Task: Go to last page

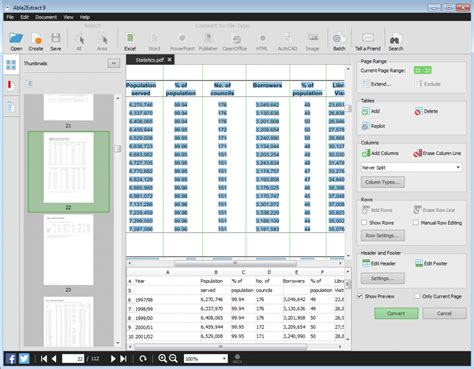Action: click(x=123, y=359)
